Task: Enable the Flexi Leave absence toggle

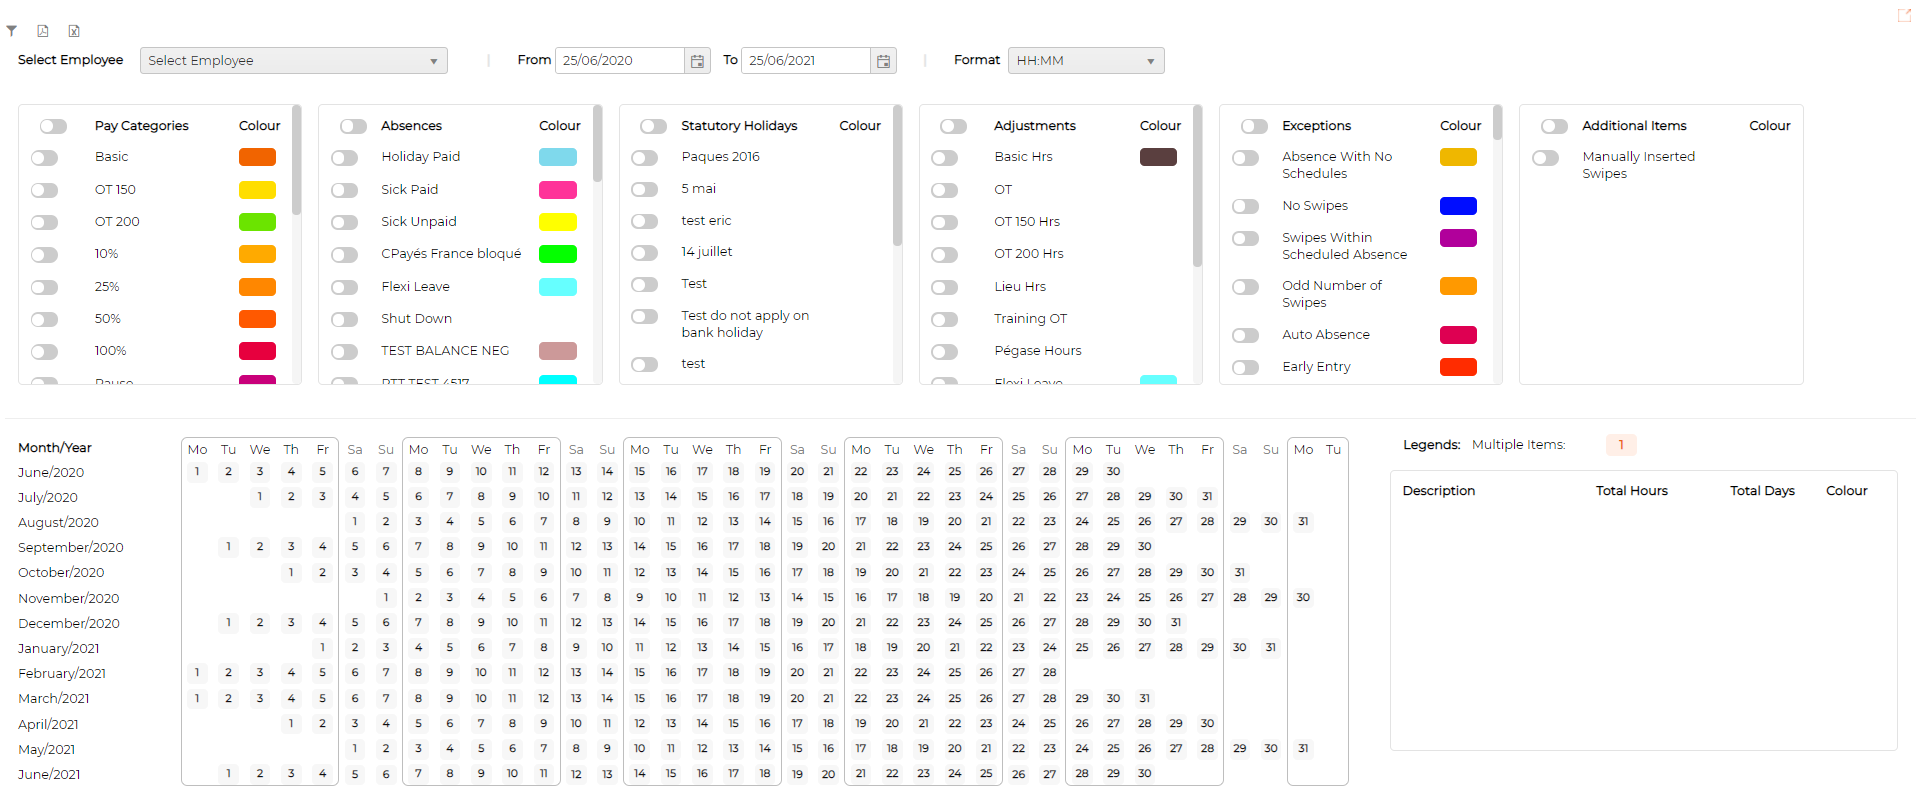Action: point(345,287)
